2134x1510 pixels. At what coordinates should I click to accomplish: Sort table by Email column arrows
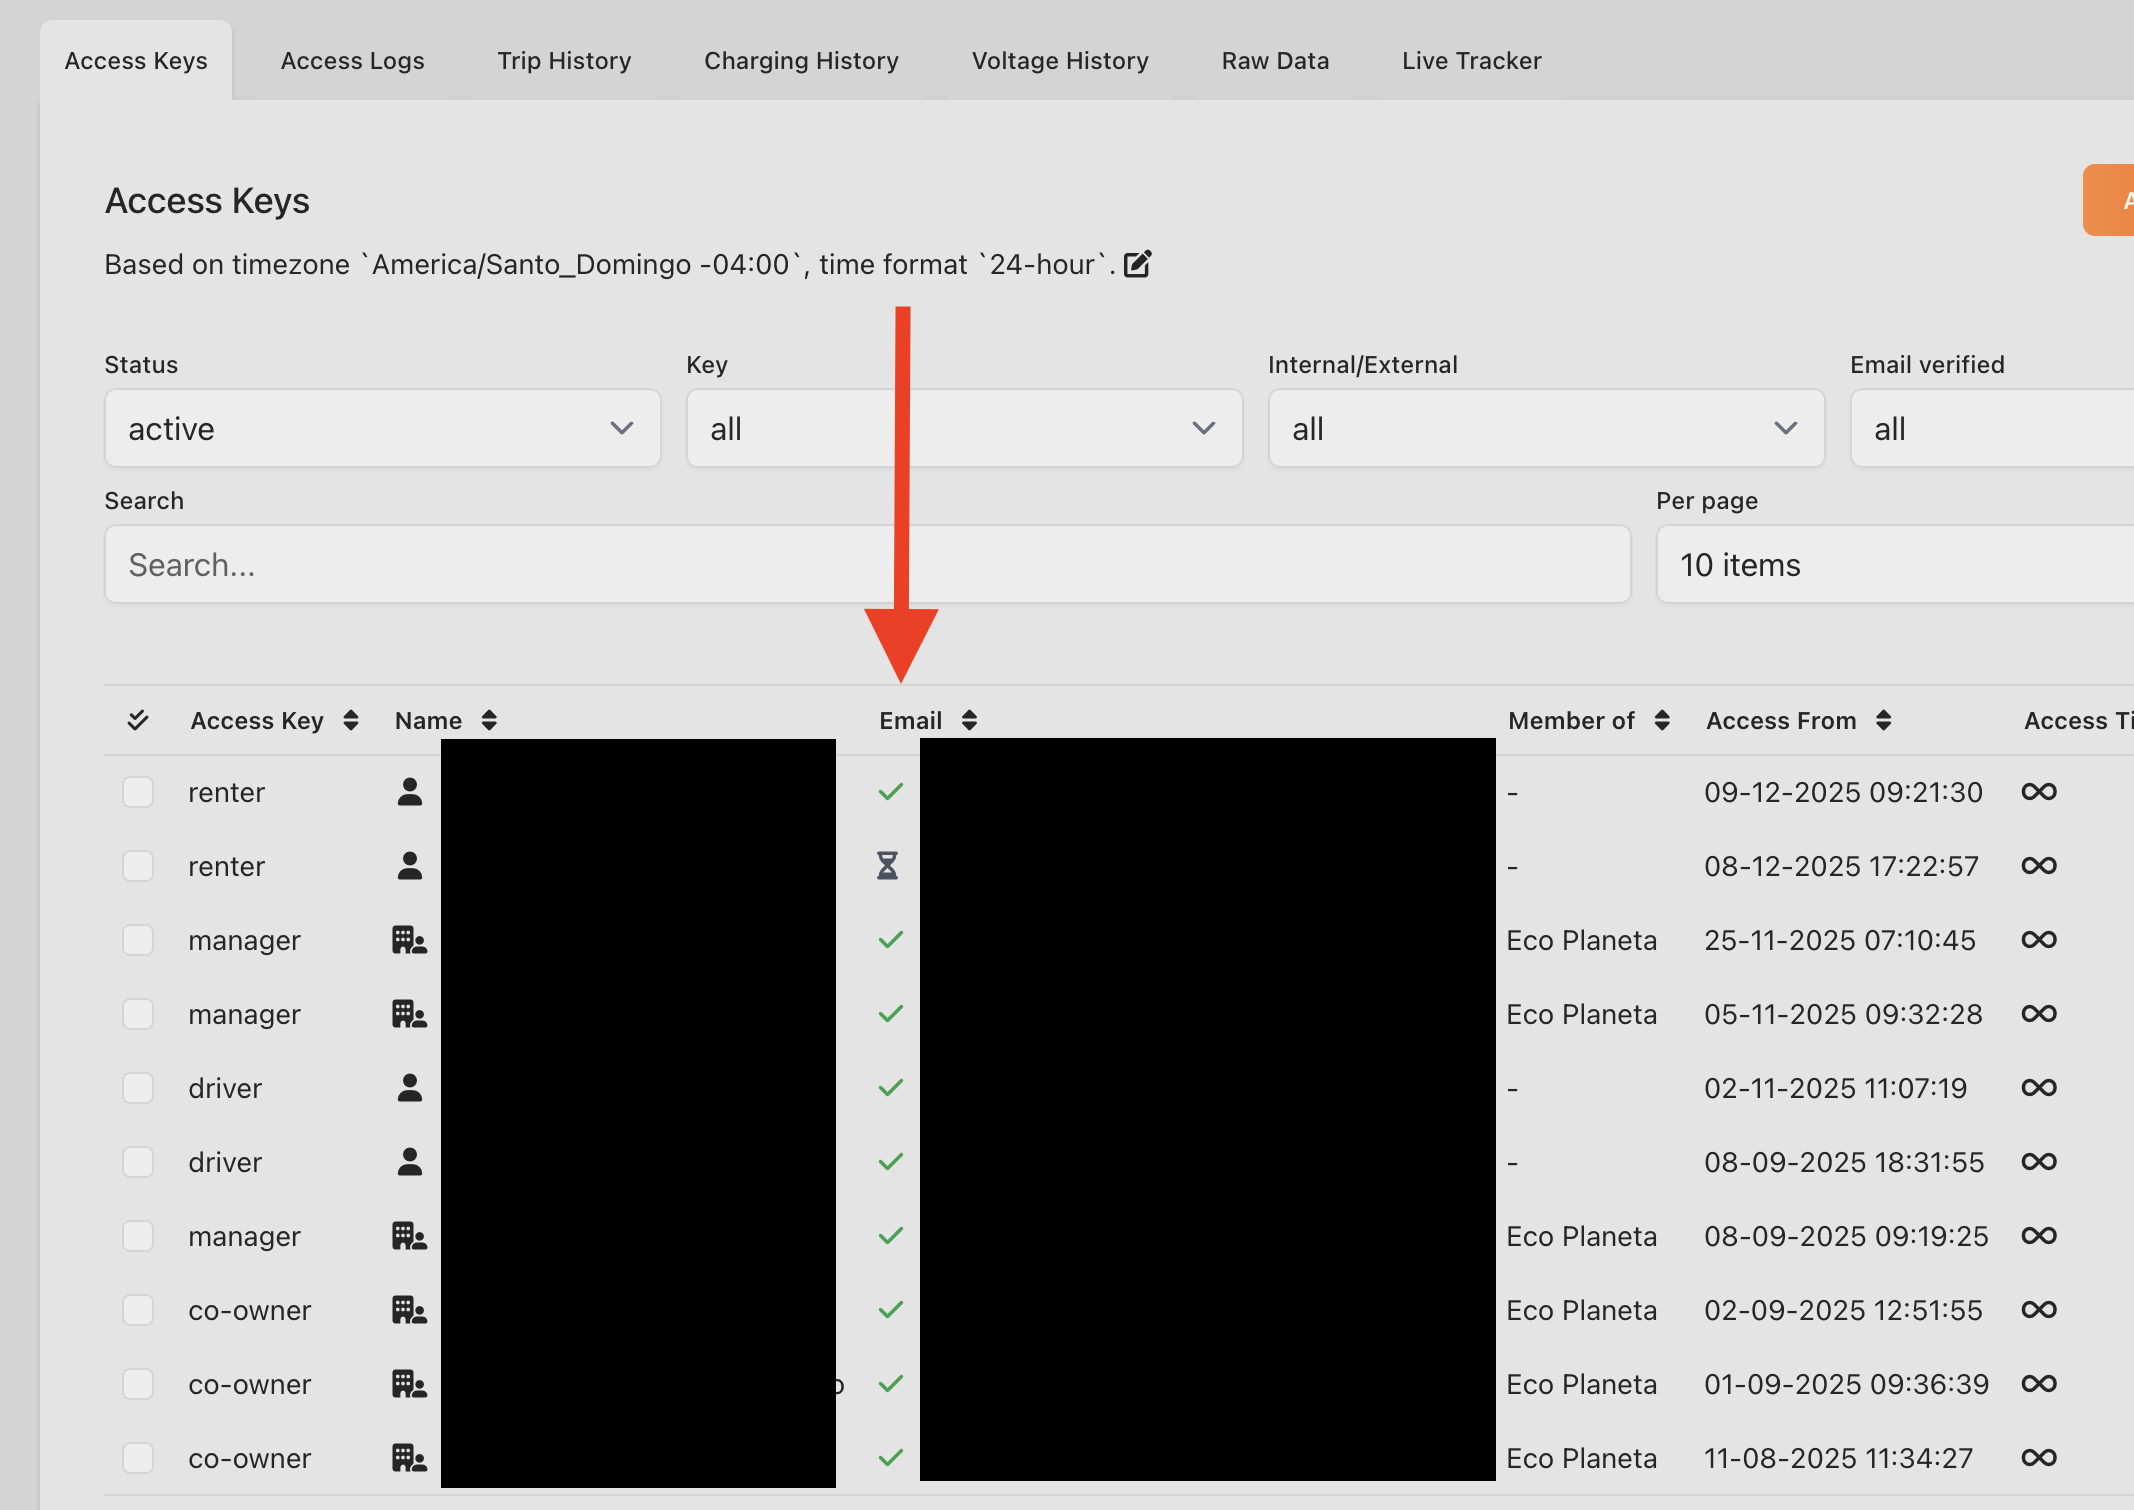969,720
